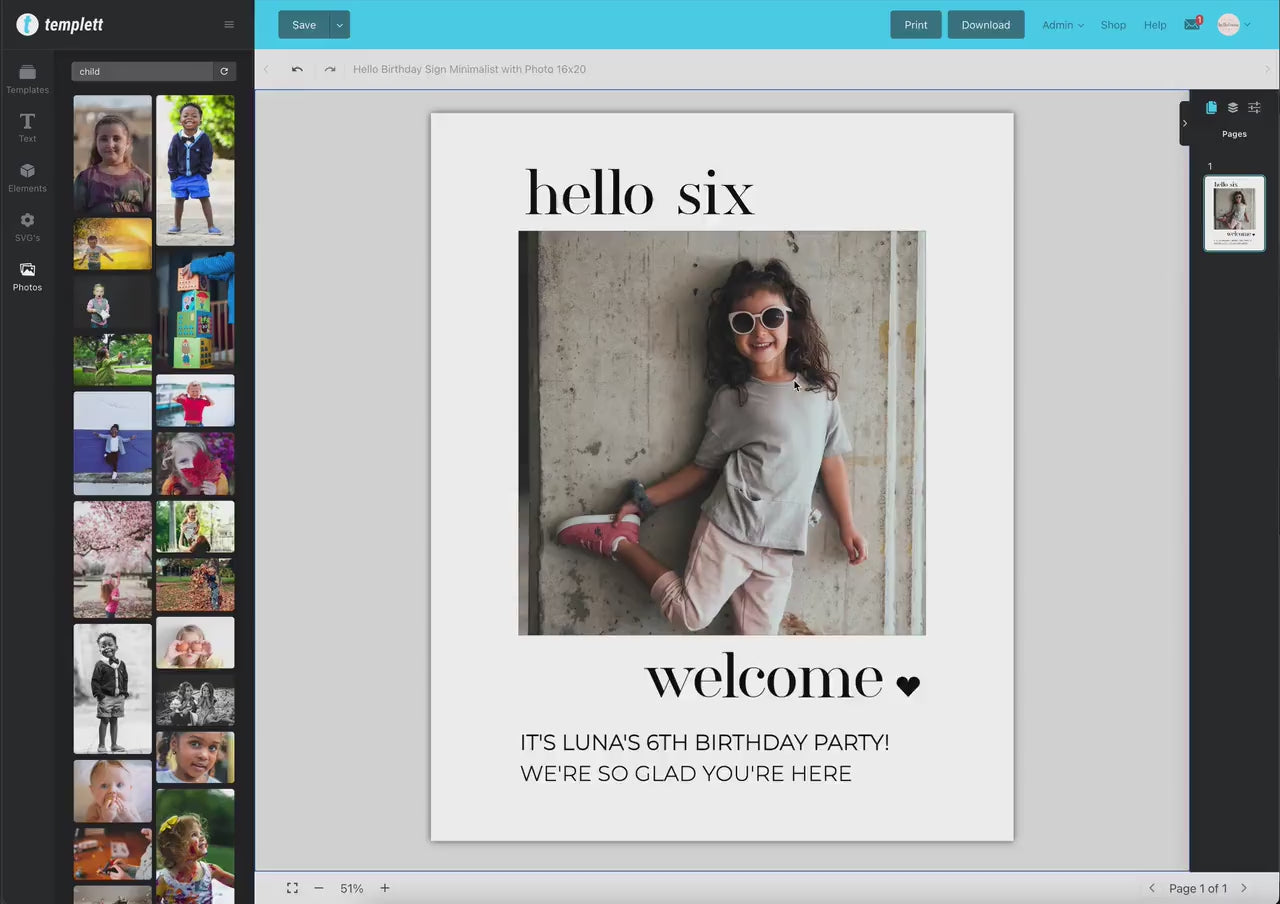
Task: Click the photo search field containing 'child'
Action: [142, 71]
